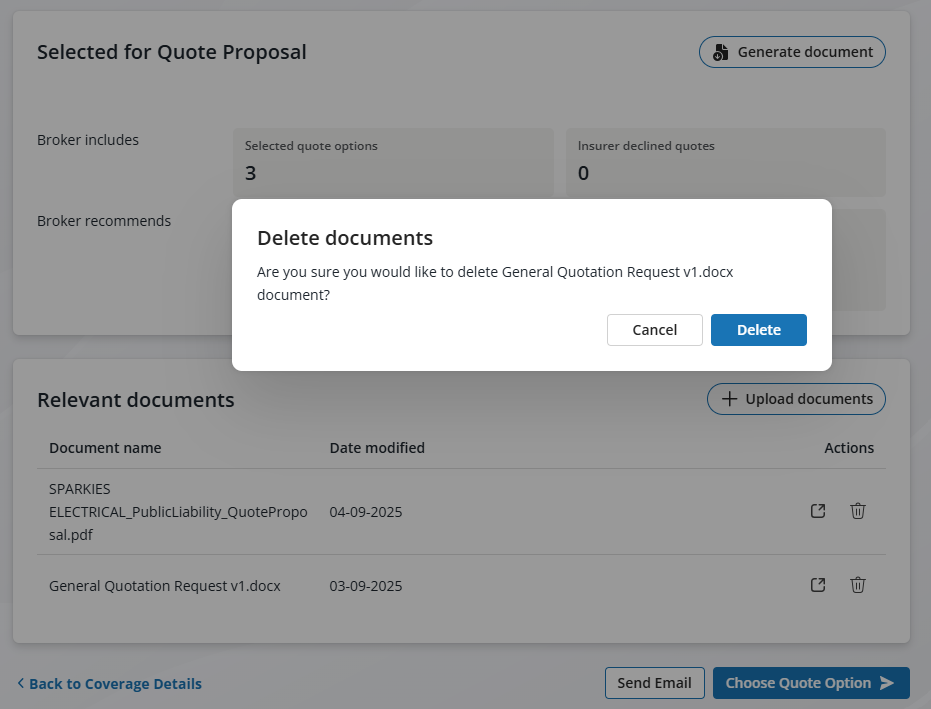Screen dimensions: 931x709
Task: Click trash icon for SPARKIES ELECTRICAL PDF
Action: (857, 511)
